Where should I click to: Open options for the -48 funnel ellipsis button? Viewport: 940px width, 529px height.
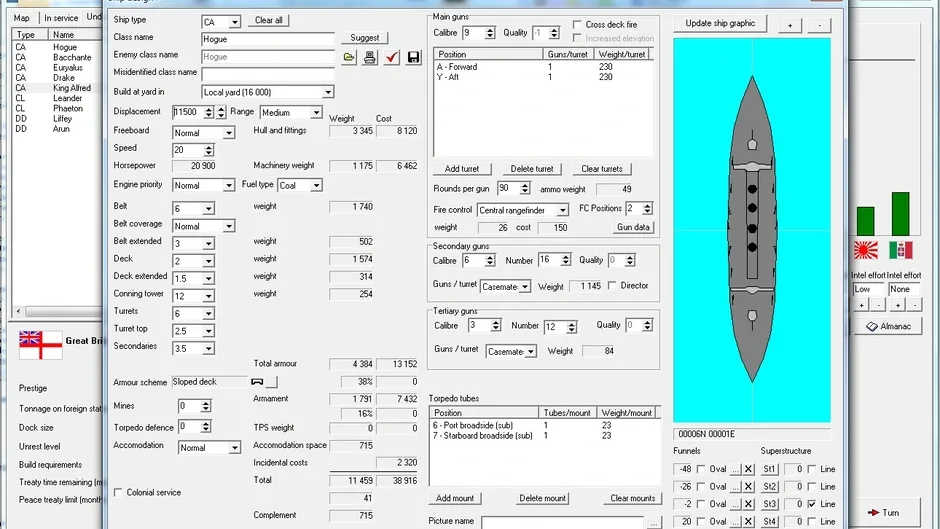736,469
